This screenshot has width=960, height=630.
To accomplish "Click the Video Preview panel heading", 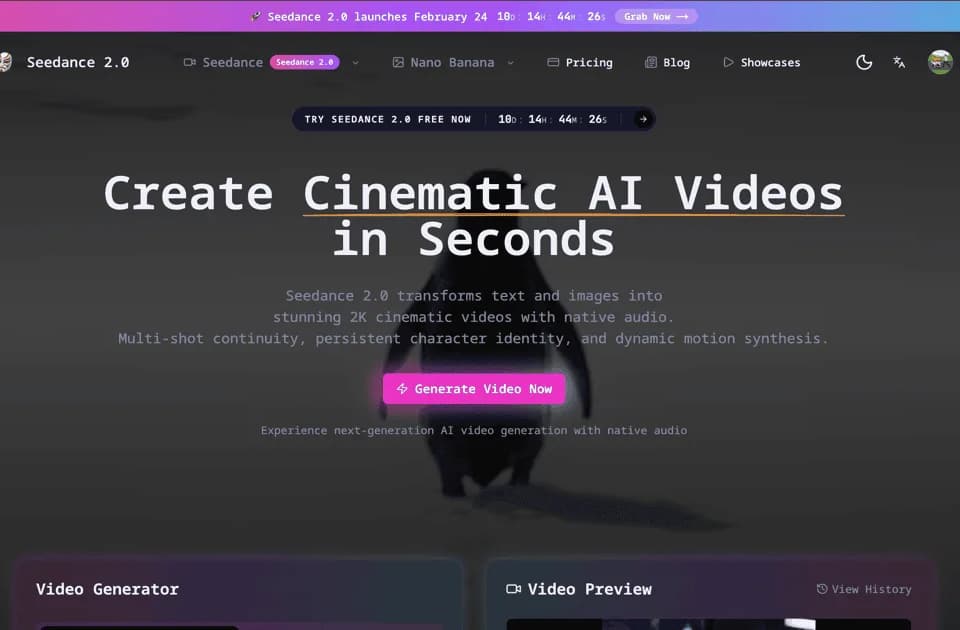I will click(x=579, y=589).
